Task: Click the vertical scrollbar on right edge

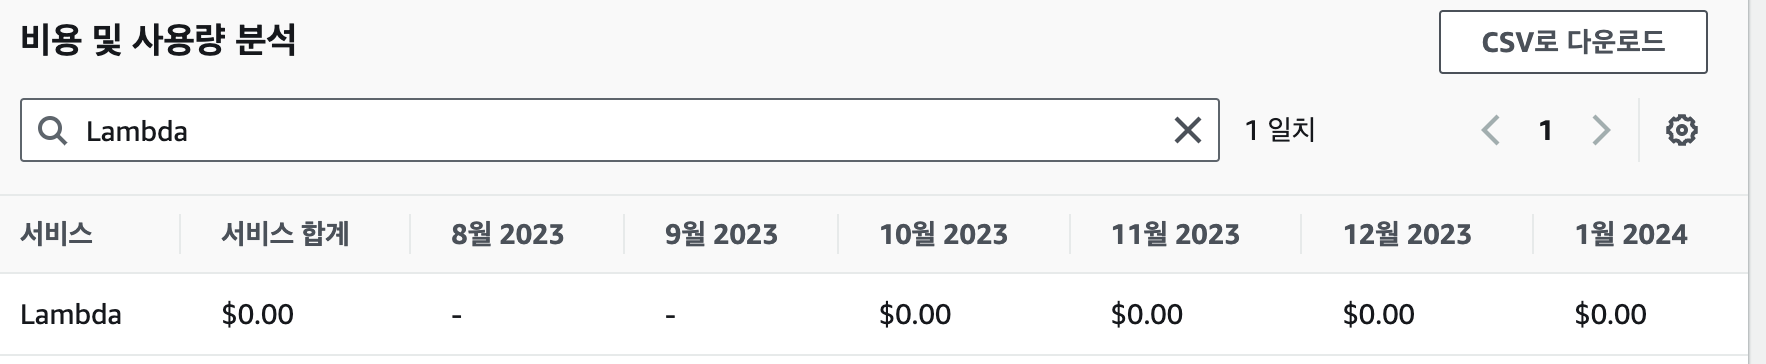Action: (x=1757, y=182)
